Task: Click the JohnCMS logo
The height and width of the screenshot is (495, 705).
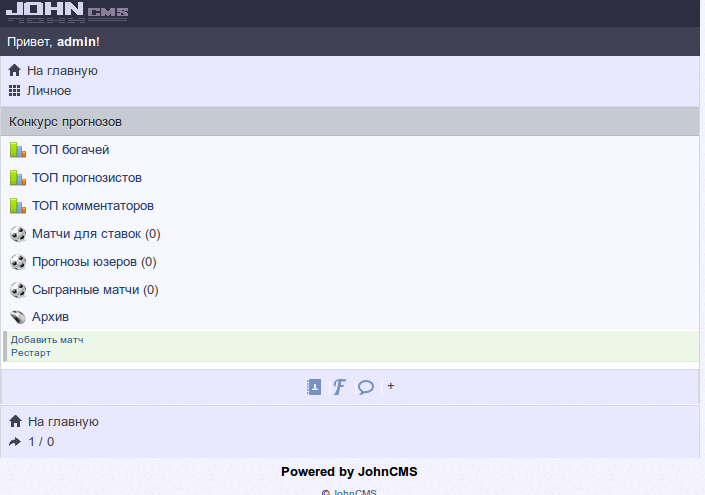Action: 67,12
